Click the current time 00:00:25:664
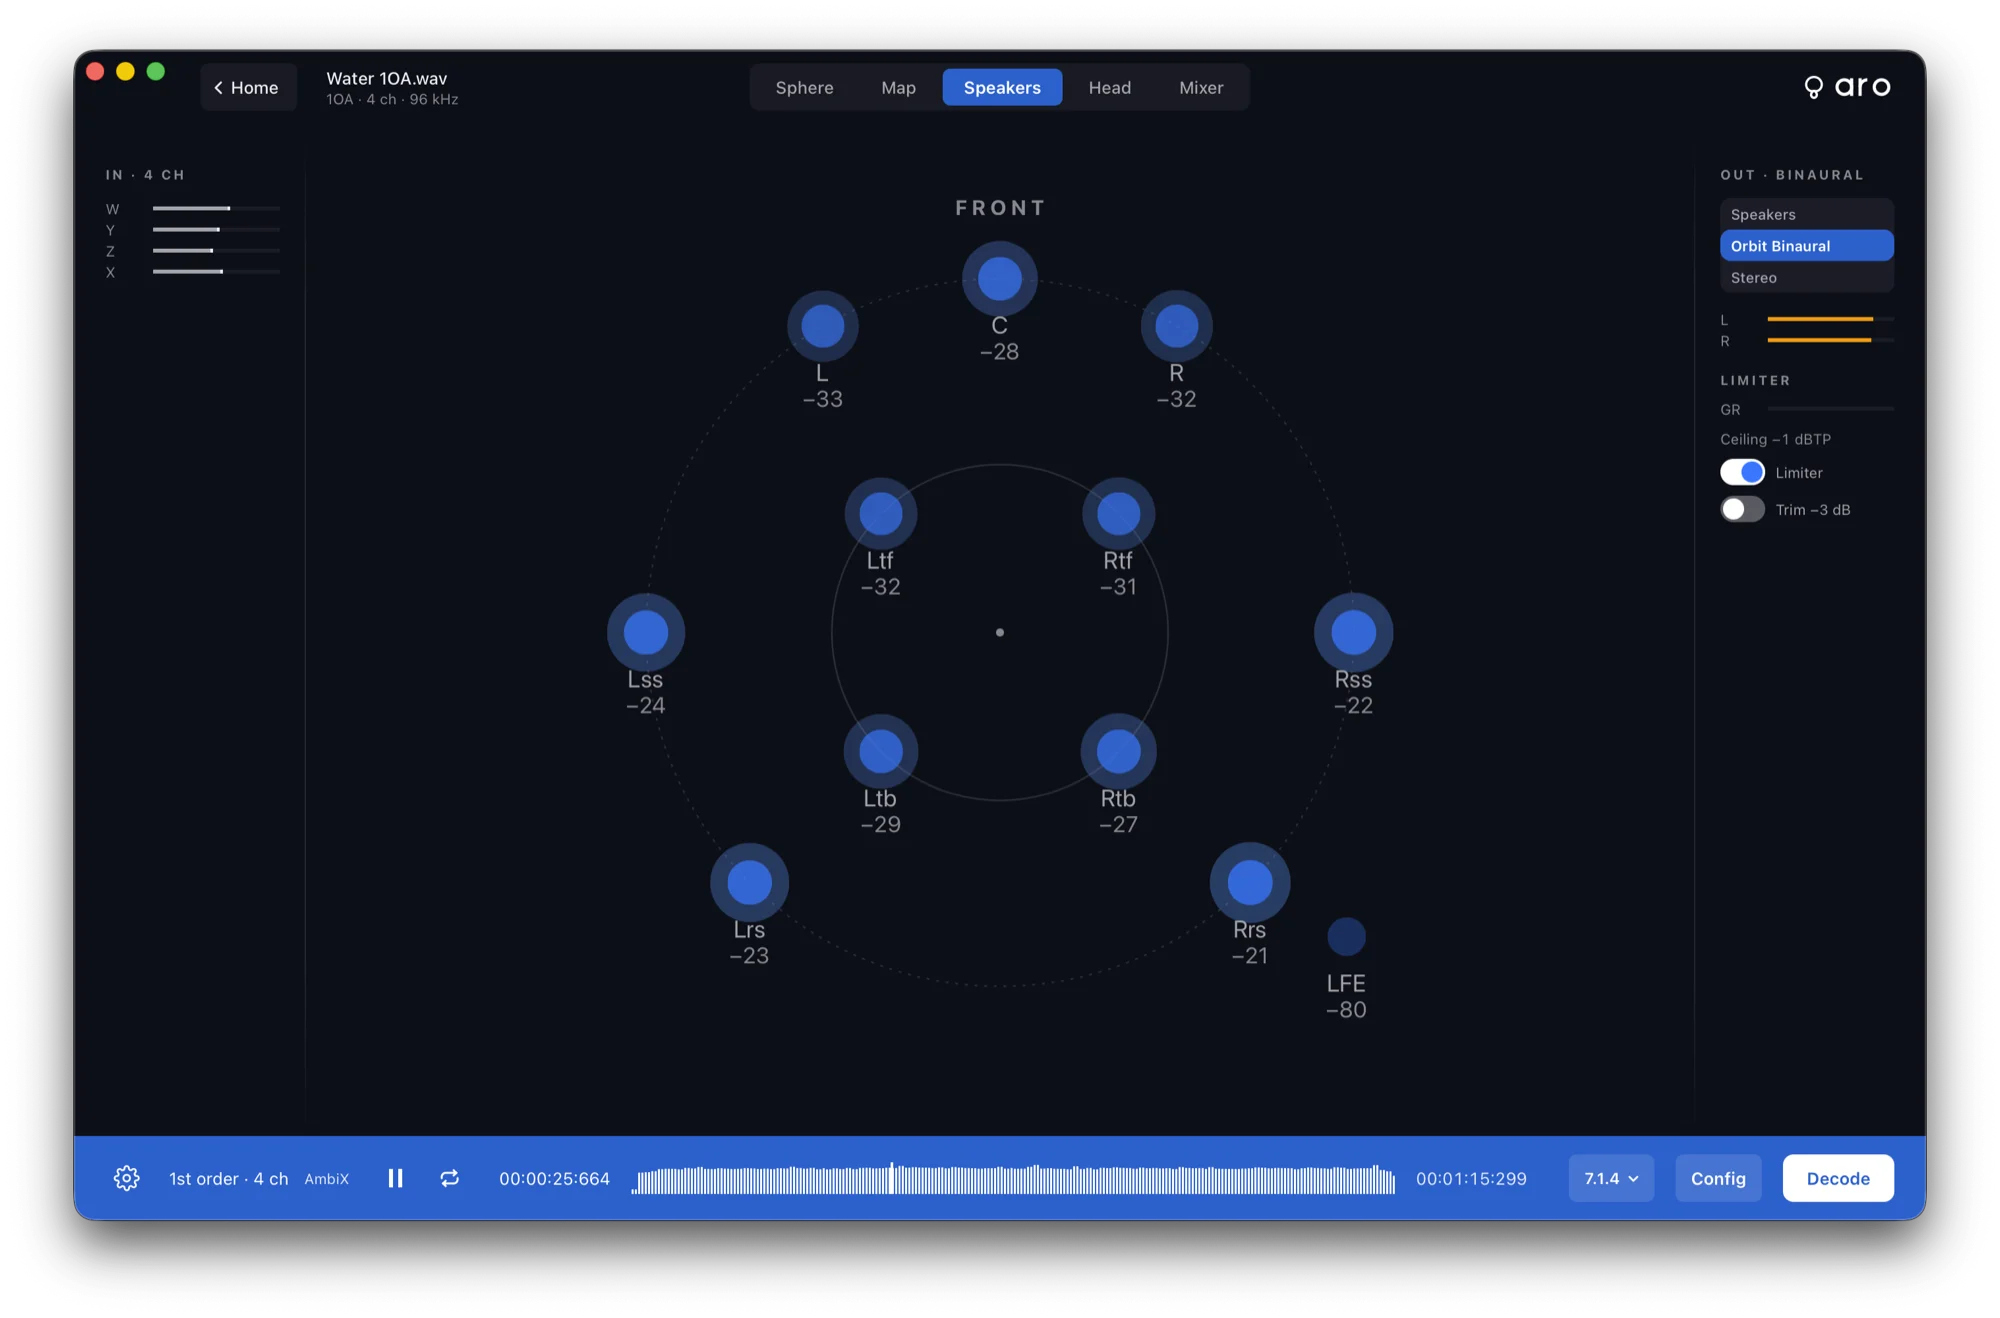The width and height of the screenshot is (2000, 1318). 554,1178
